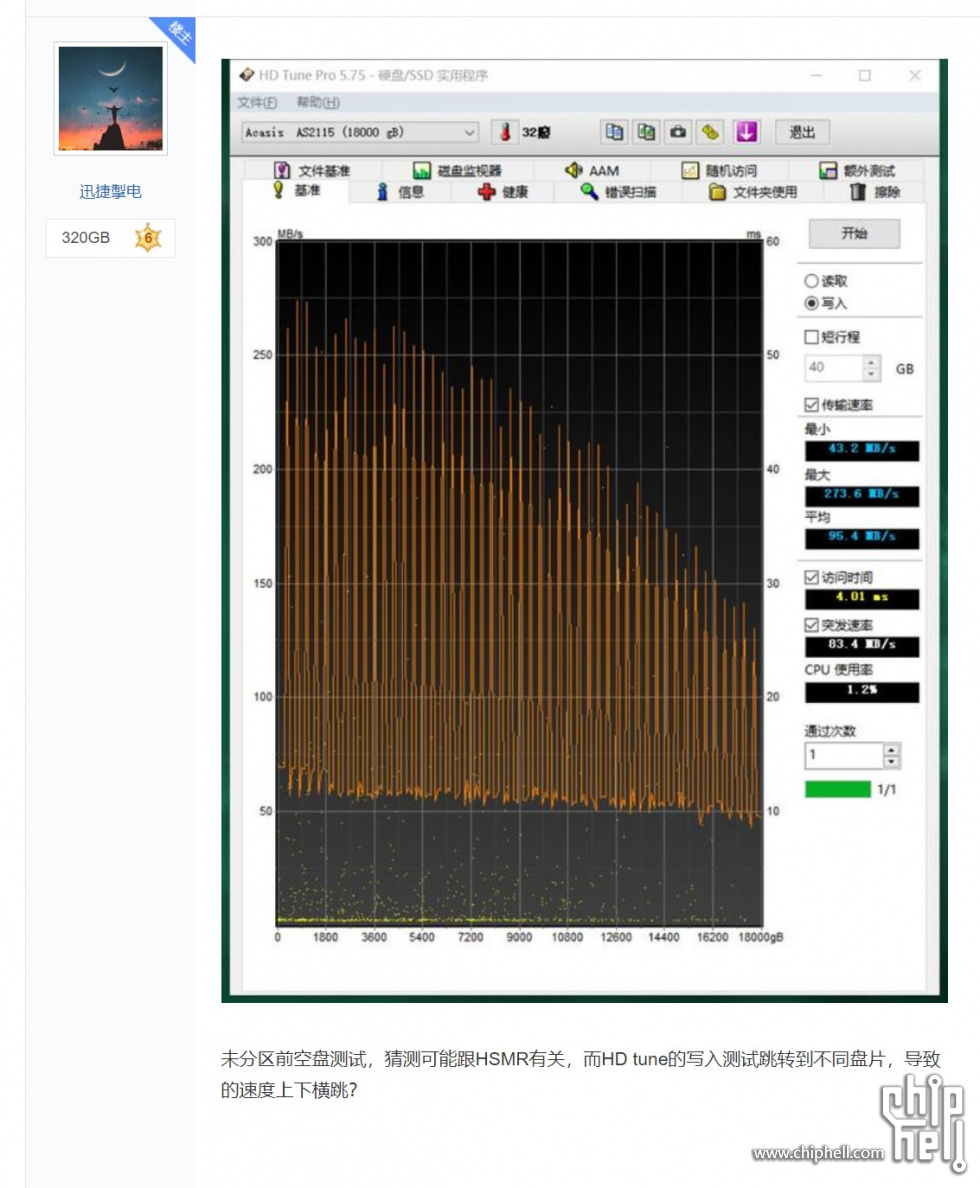The width and height of the screenshot is (980, 1188).
Task: Click the temperature thermometer icon
Action: click(x=505, y=132)
